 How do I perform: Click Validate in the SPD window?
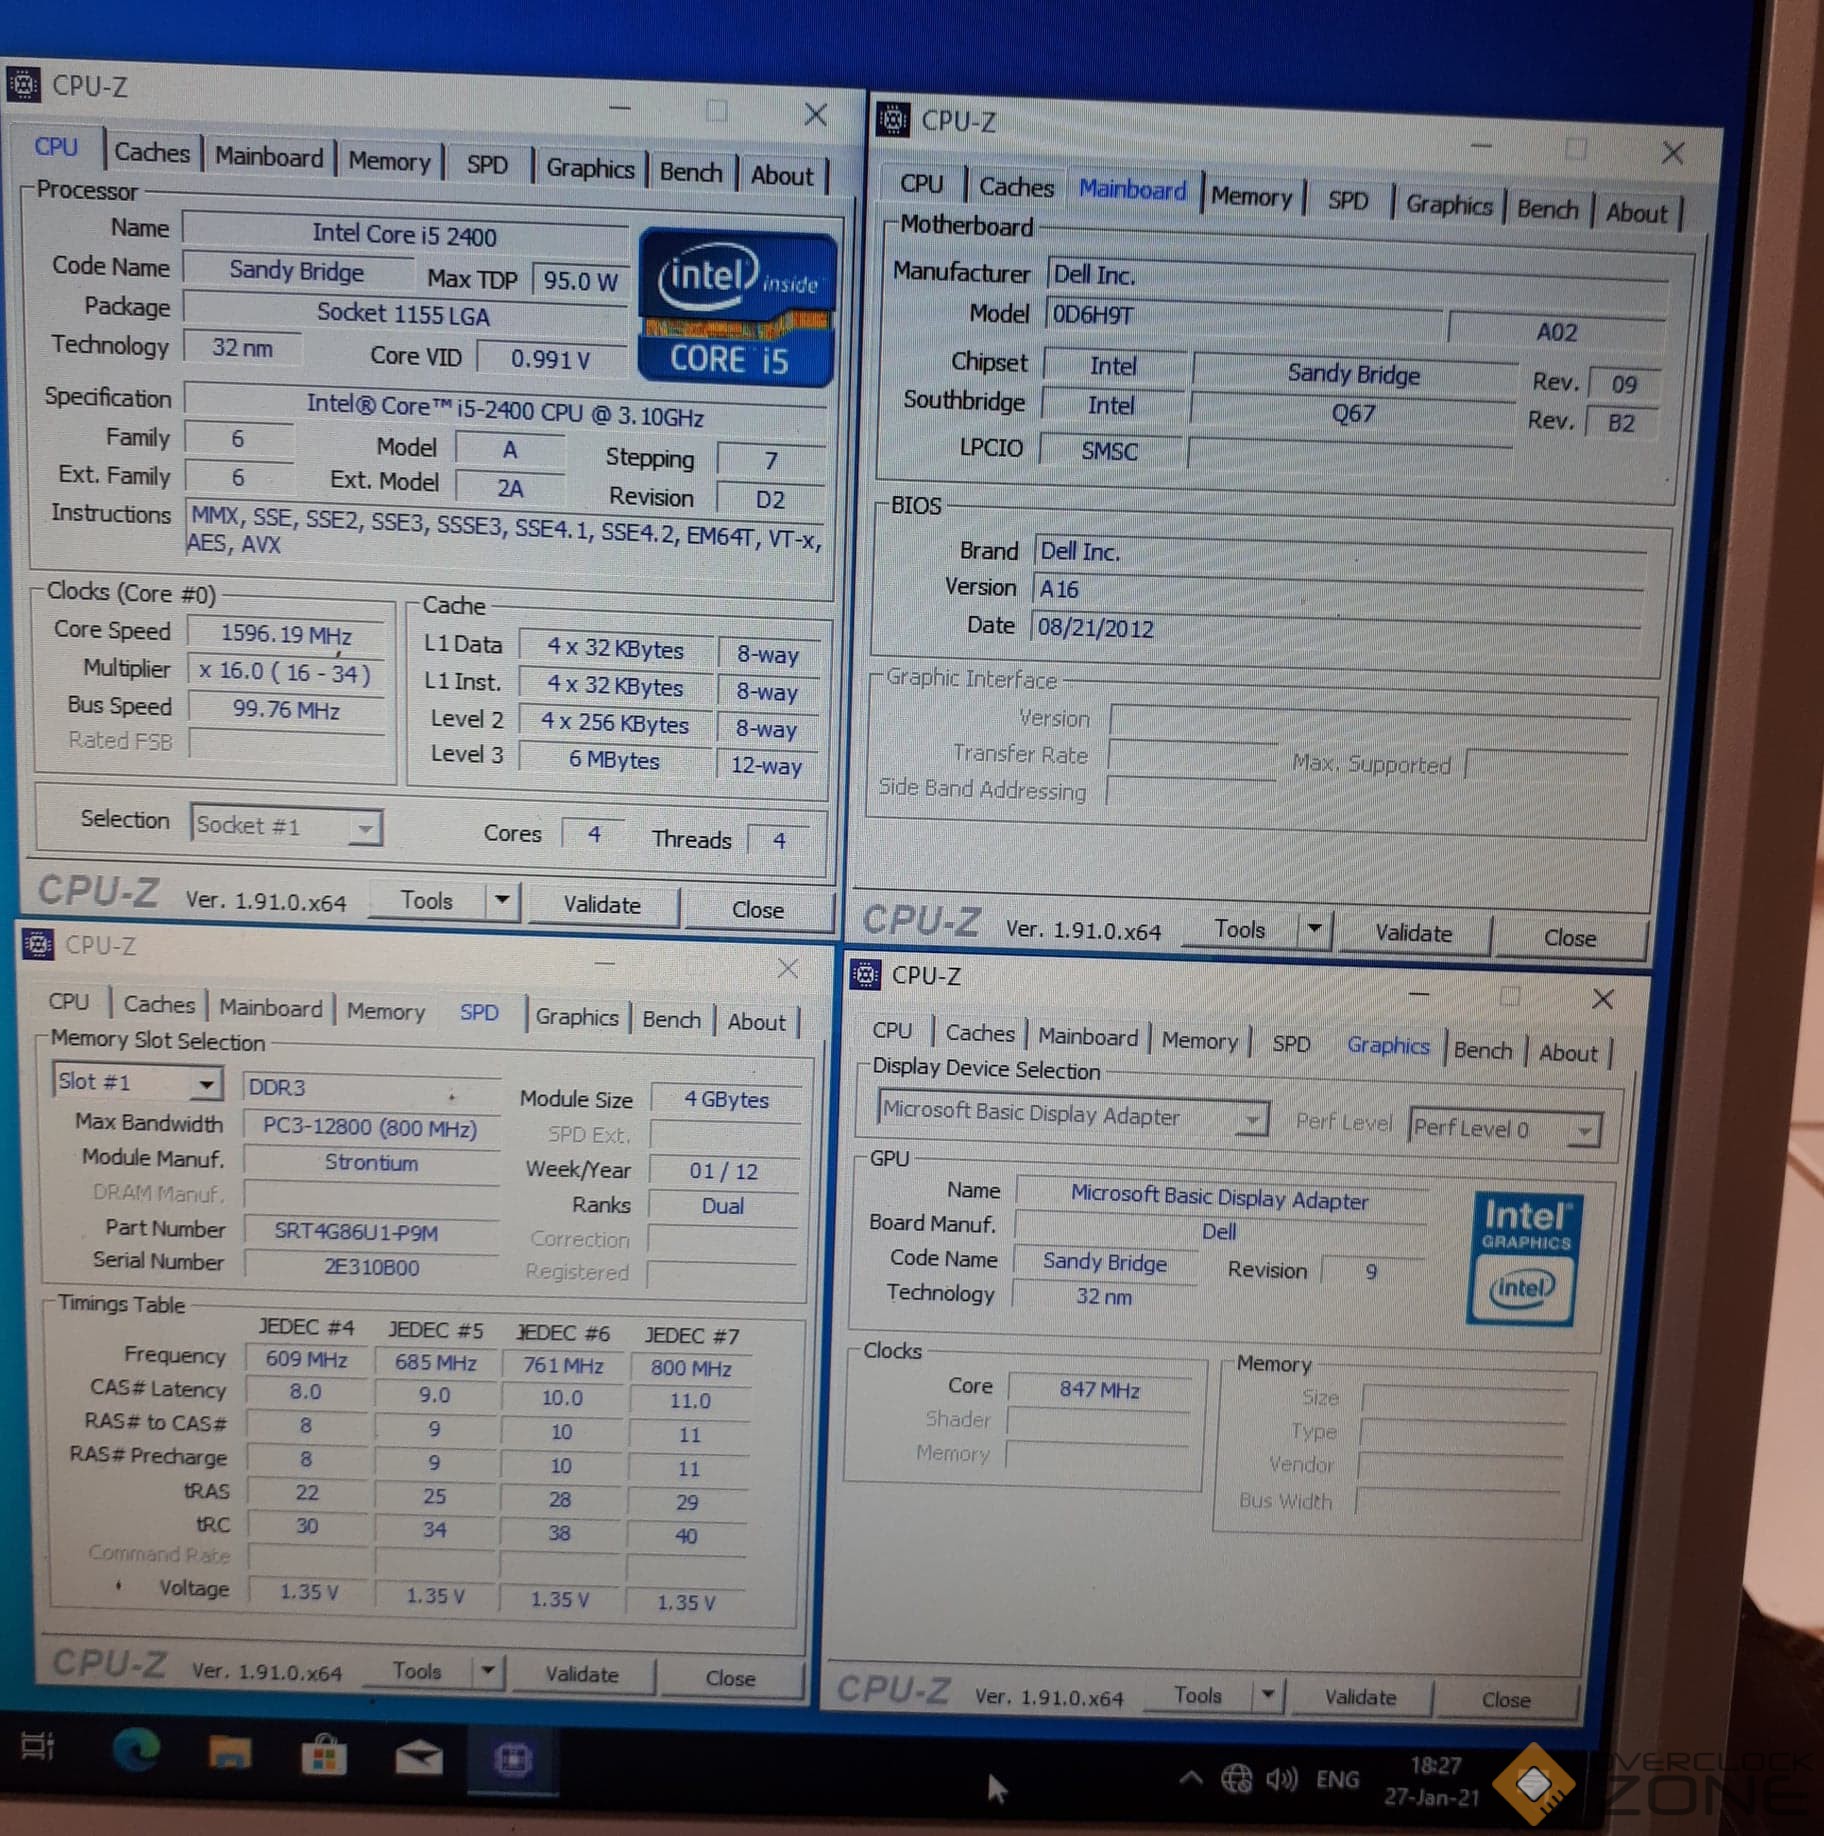(x=582, y=1674)
